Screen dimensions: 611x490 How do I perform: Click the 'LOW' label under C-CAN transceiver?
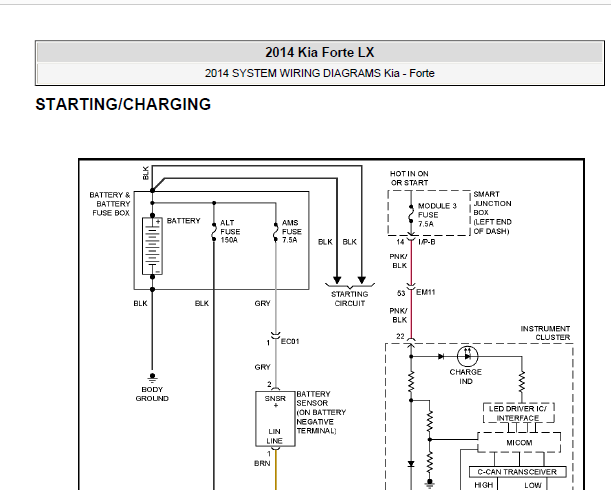click(x=533, y=485)
